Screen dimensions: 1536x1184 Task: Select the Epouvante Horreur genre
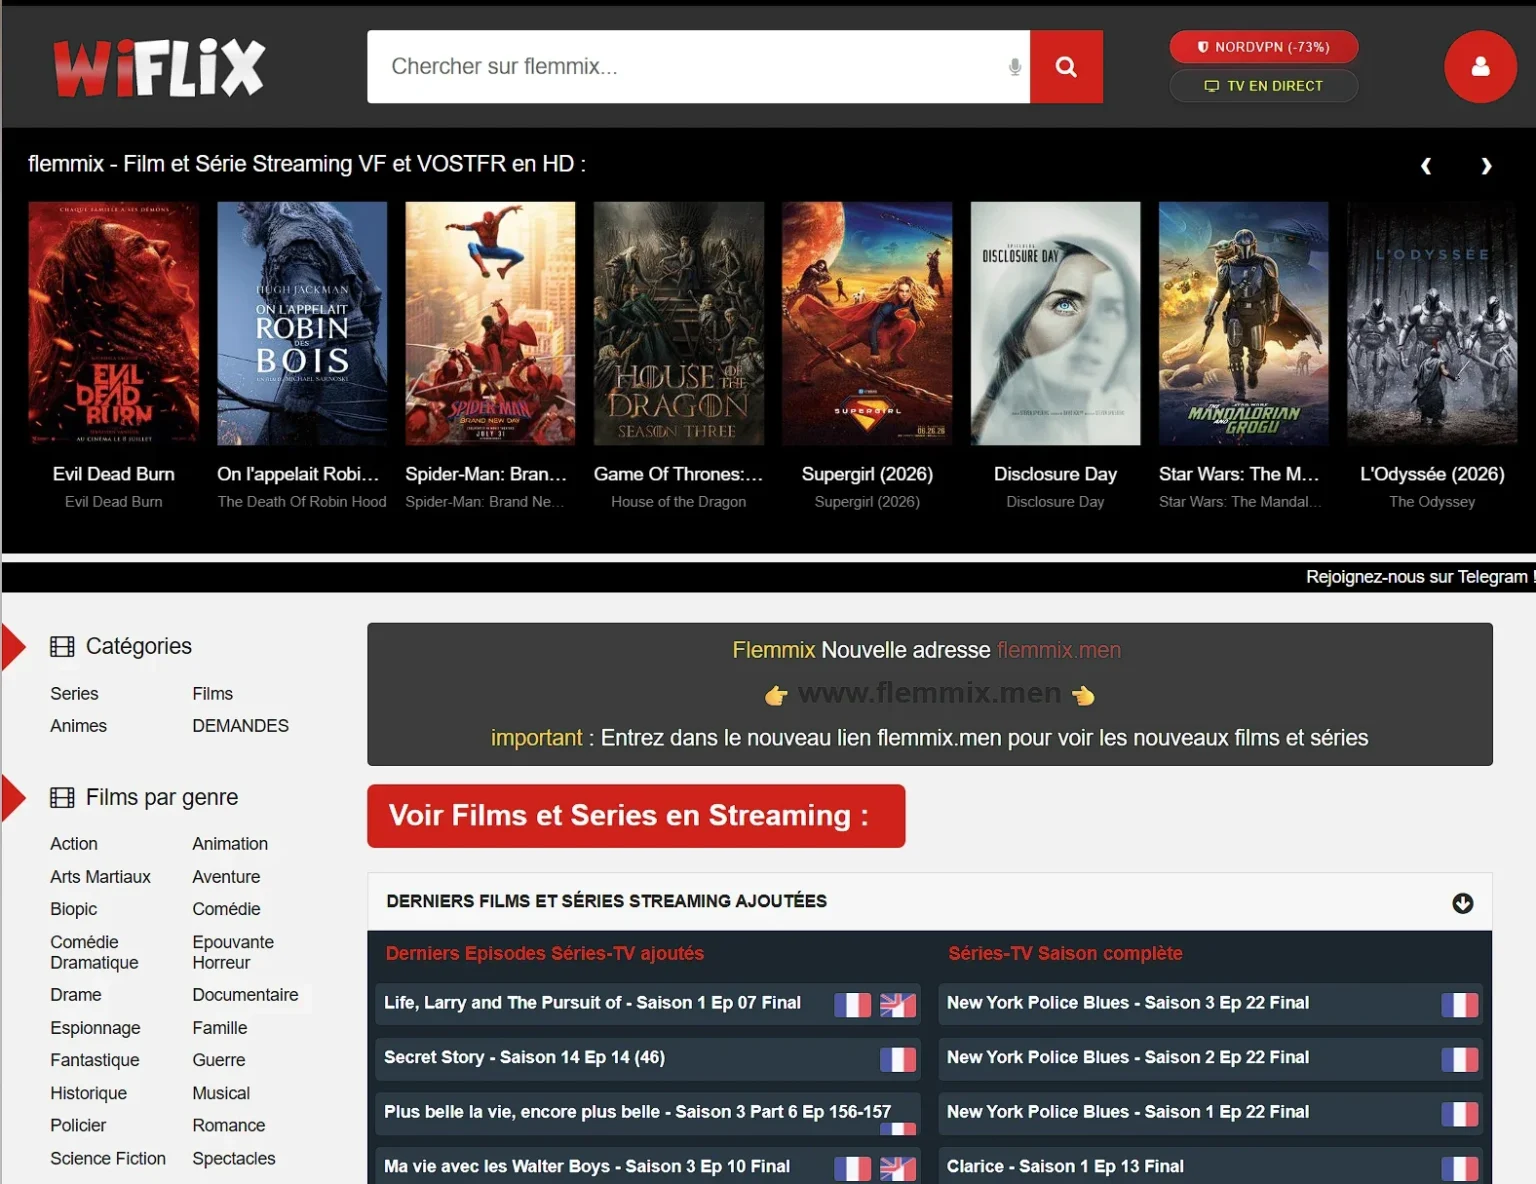click(233, 952)
